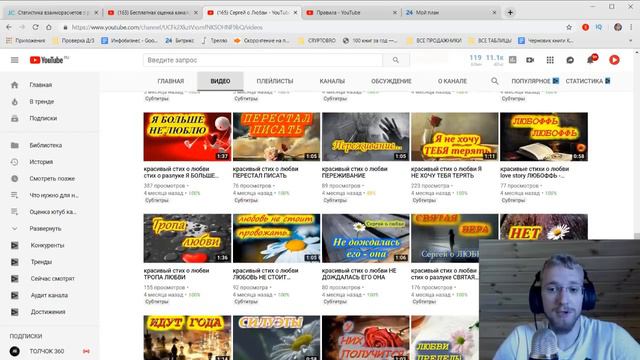Open the notifications bell
640x360 pixels.
pyautogui.click(x=591, y=60)
